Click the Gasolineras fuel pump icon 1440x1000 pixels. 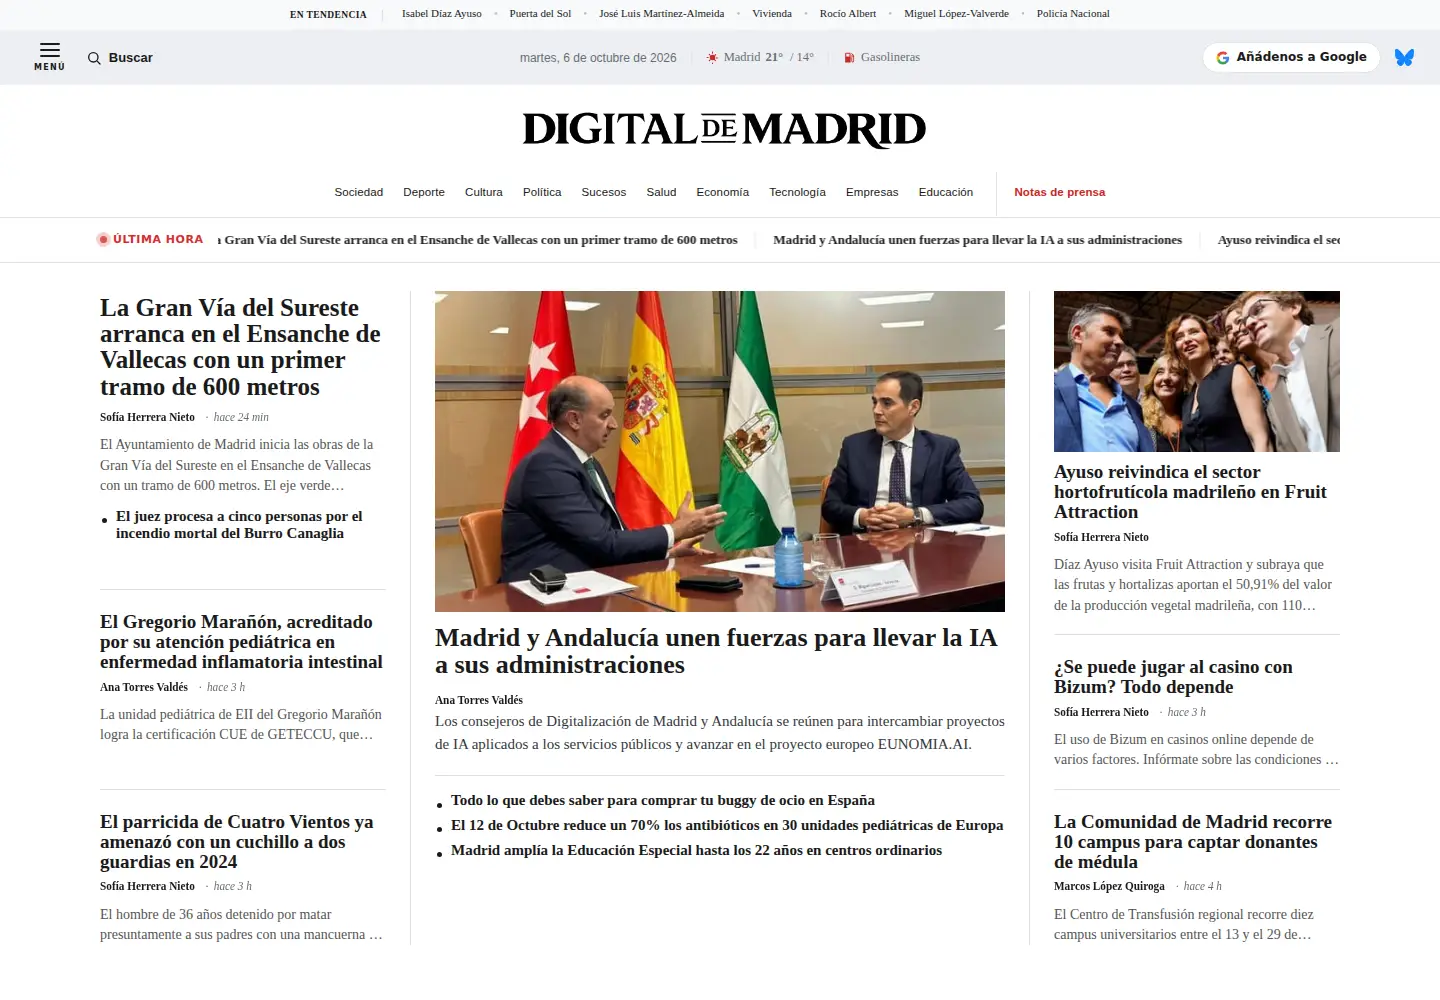click(x=849, y=58)
